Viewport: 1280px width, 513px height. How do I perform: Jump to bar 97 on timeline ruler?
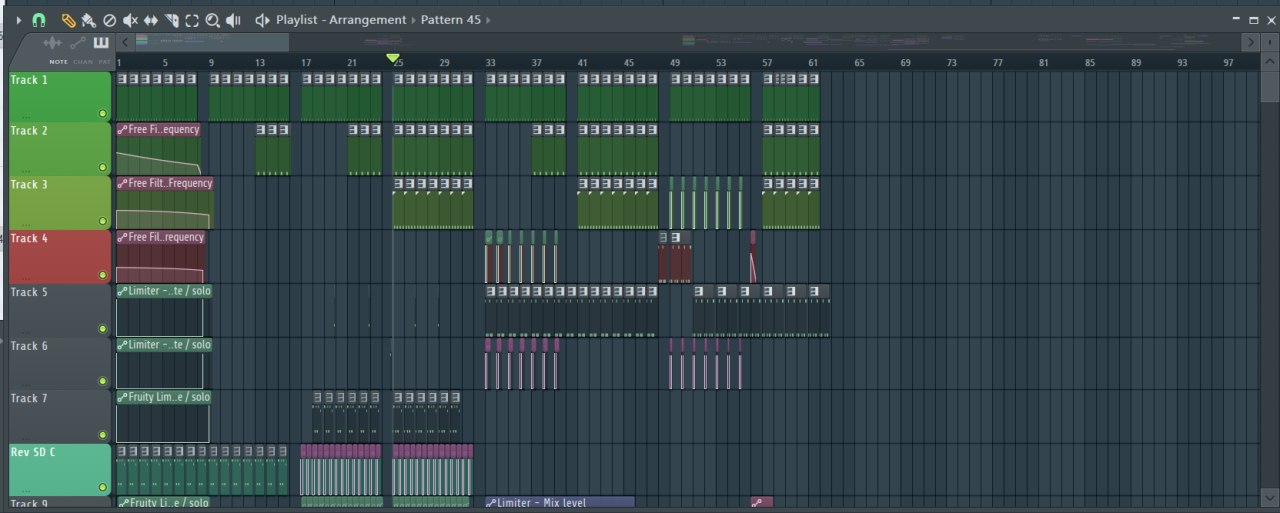[x=1229, y=63]
